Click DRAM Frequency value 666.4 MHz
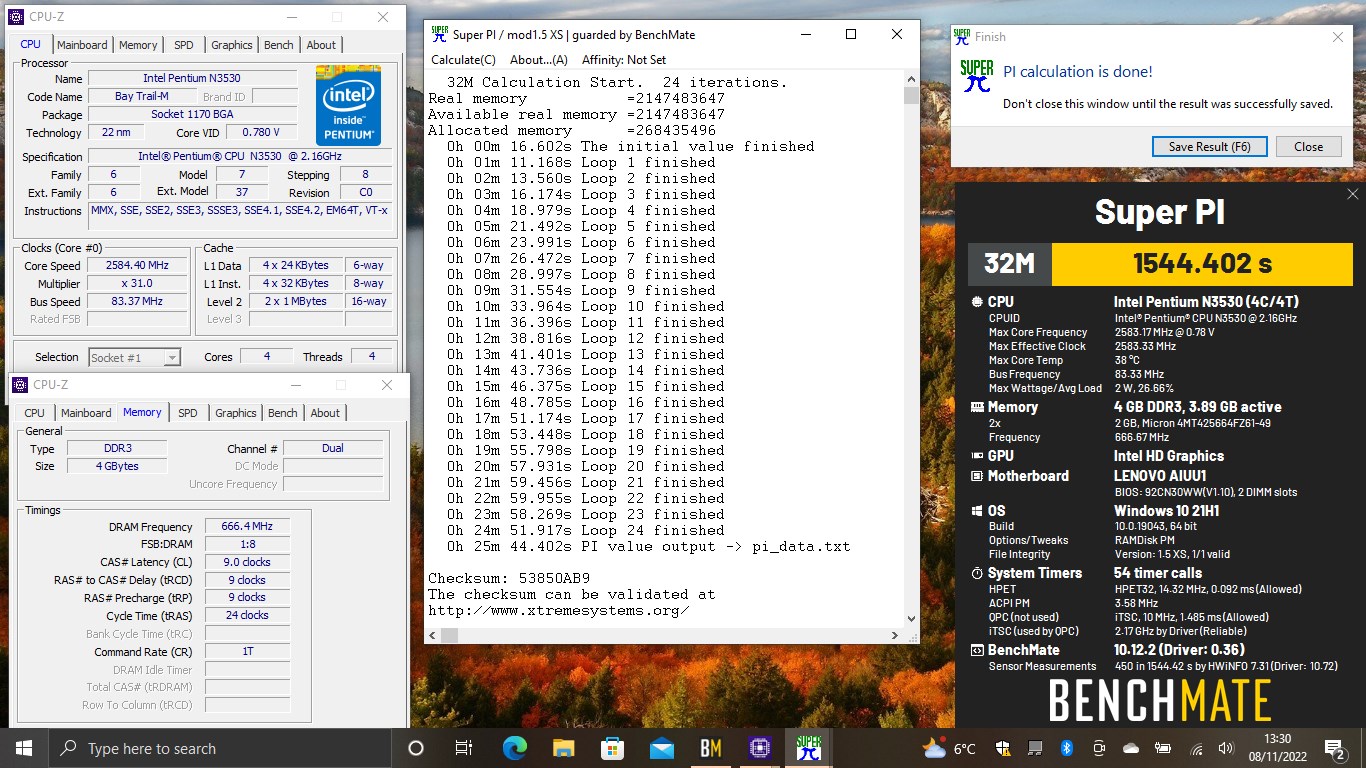The height and width of the screenshot is (768, 1366). pyautogui.click(x=247, y=527)
